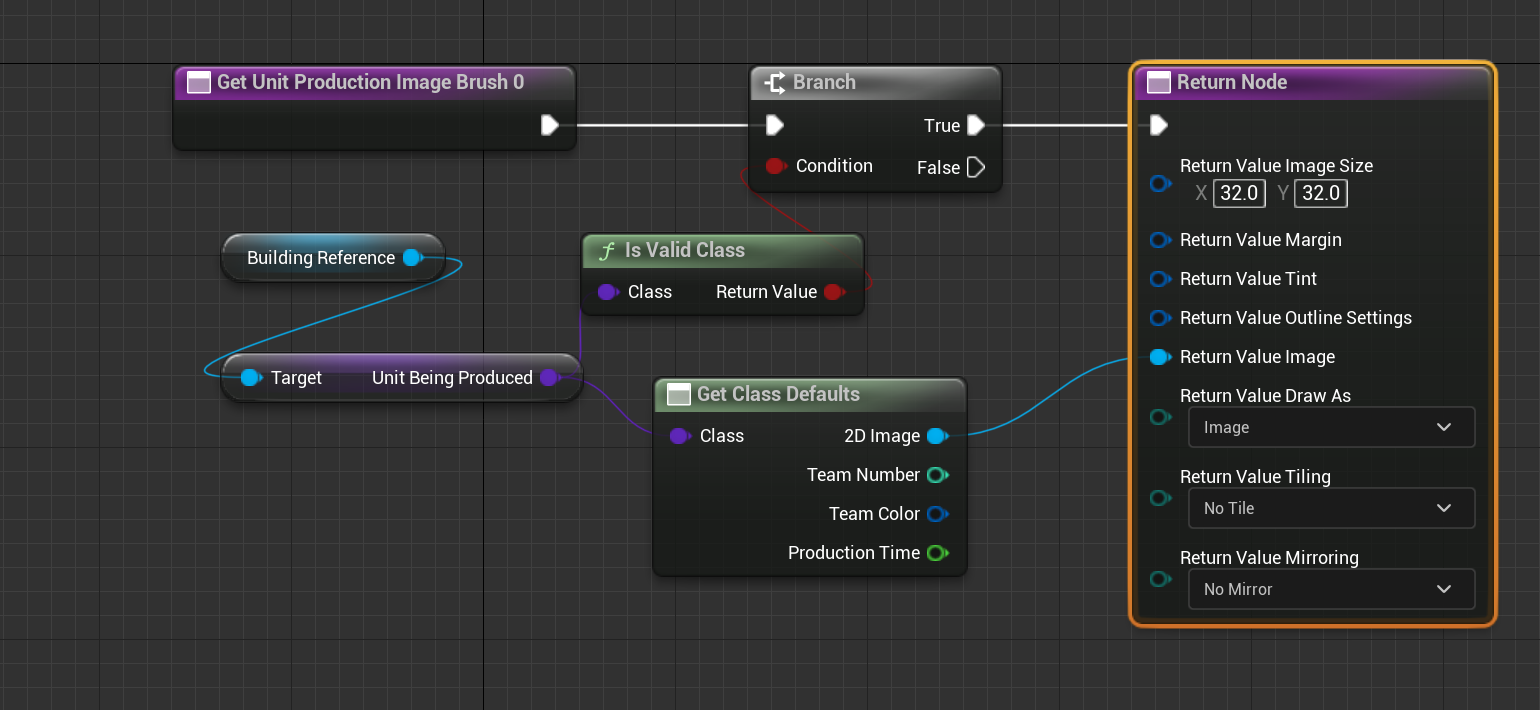The width and height of the screenshot is (1540, 710).
Task: Select the Get Unit Production Image Brush node
Action: [x=374, y=82]
